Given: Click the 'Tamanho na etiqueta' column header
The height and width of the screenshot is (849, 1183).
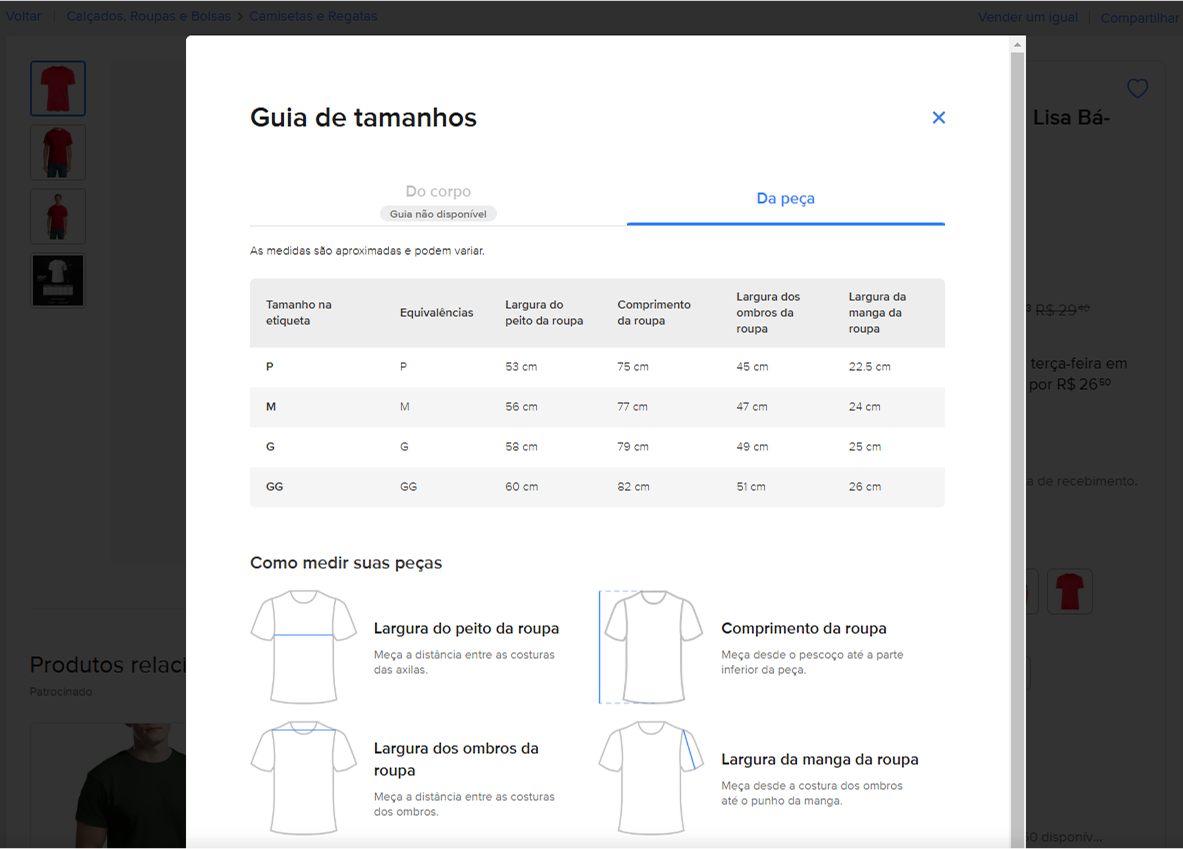Looking at the screenshot, I should 299,312.
